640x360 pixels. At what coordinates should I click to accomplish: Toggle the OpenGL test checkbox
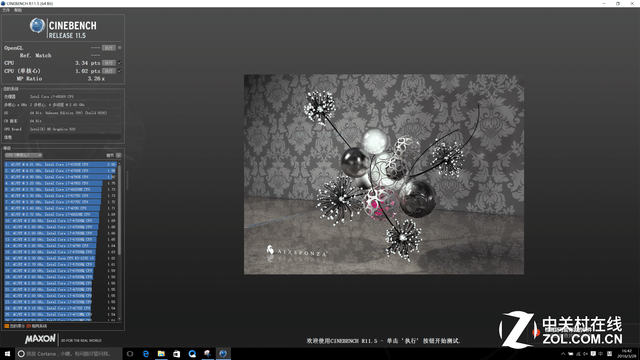[x=120, y=48]
